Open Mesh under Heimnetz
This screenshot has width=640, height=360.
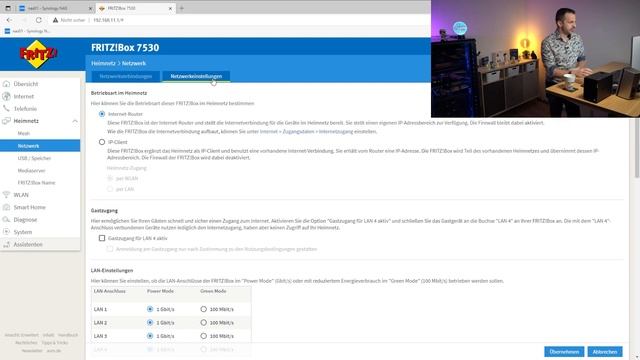click(x=24, y=133)
